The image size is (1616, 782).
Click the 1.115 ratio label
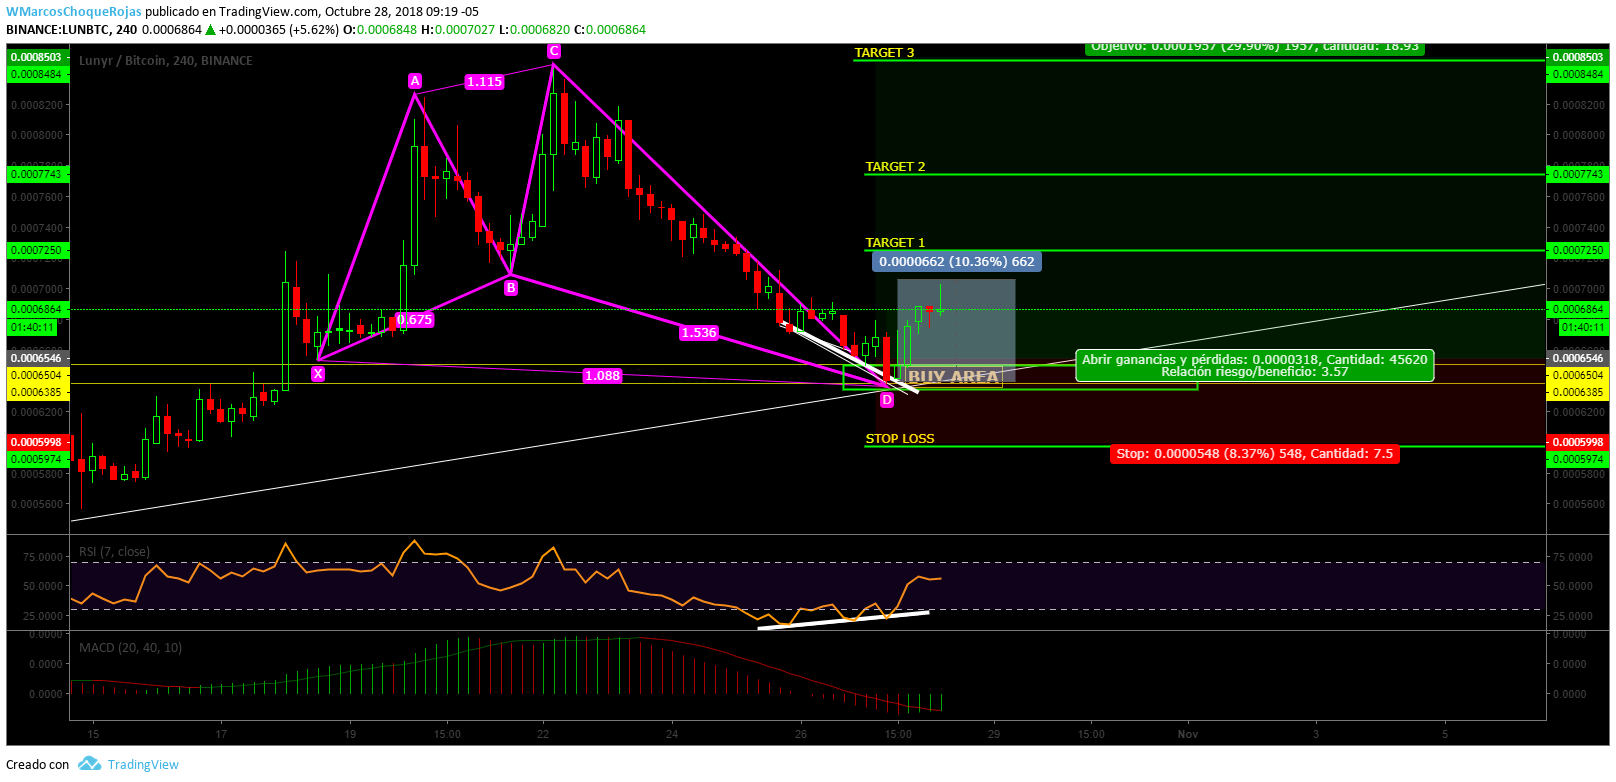[x=484, y=82]
